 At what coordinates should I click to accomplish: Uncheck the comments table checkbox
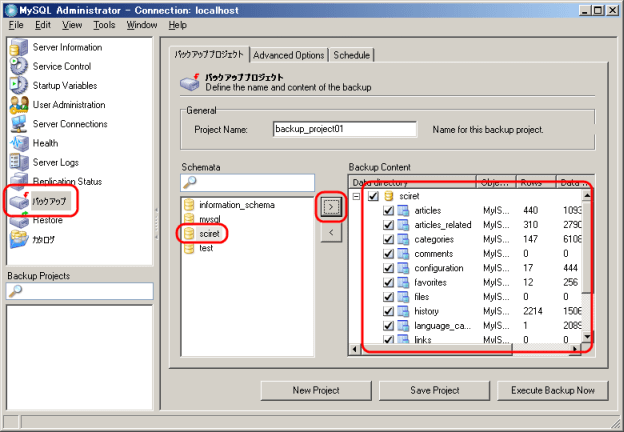pos(388,253)
